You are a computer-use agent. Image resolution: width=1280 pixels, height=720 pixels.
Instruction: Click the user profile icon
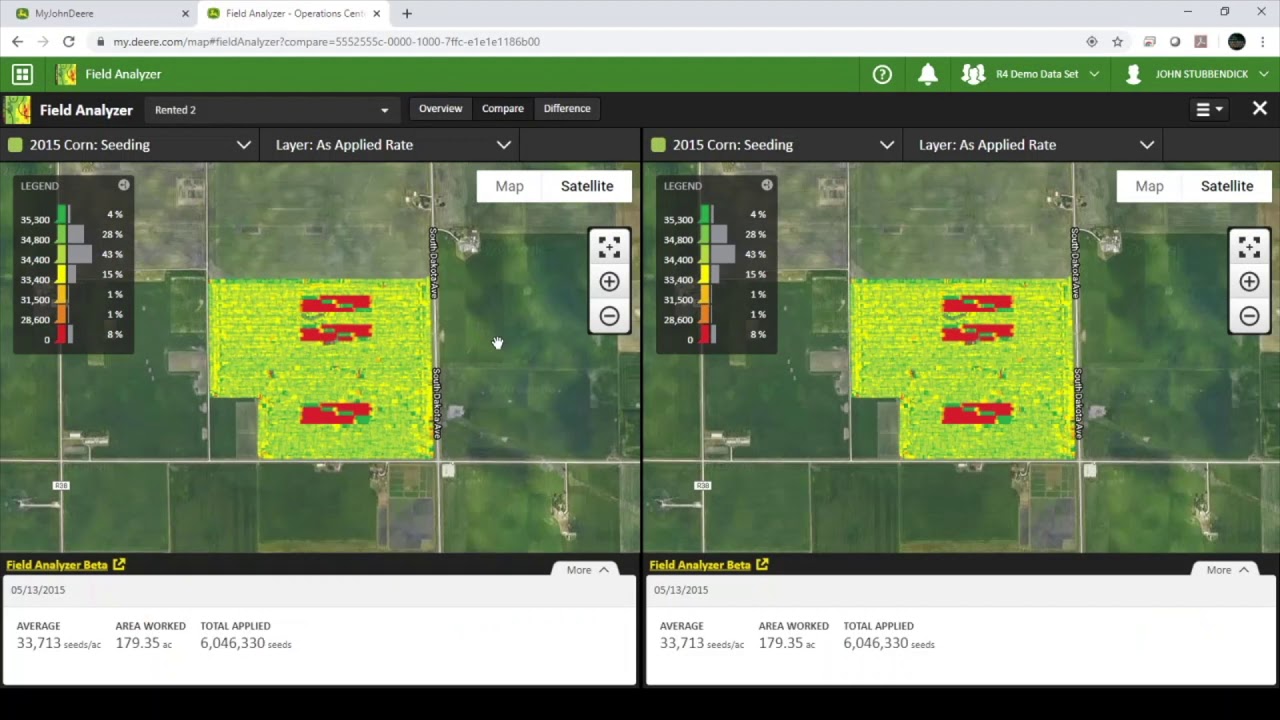[1133, 74]
